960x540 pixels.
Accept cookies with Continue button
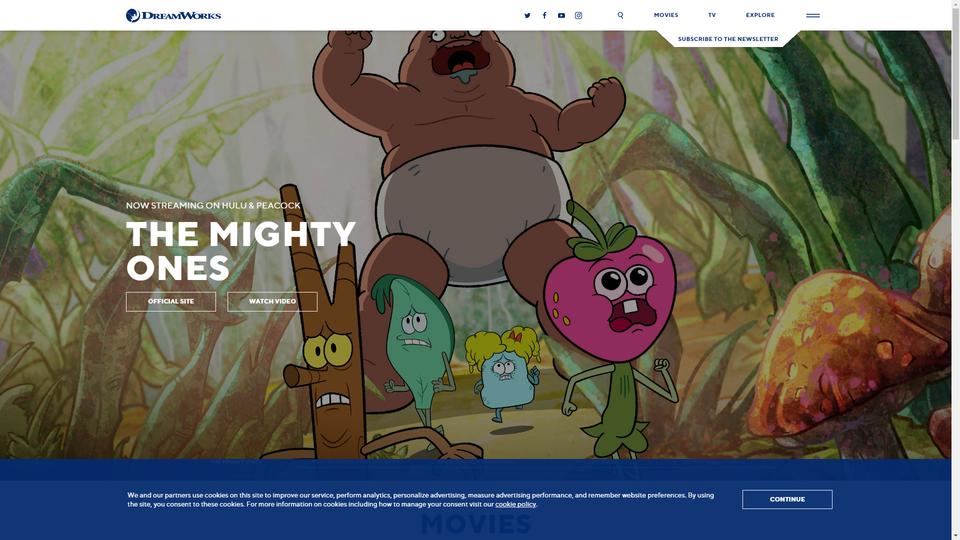787,499
